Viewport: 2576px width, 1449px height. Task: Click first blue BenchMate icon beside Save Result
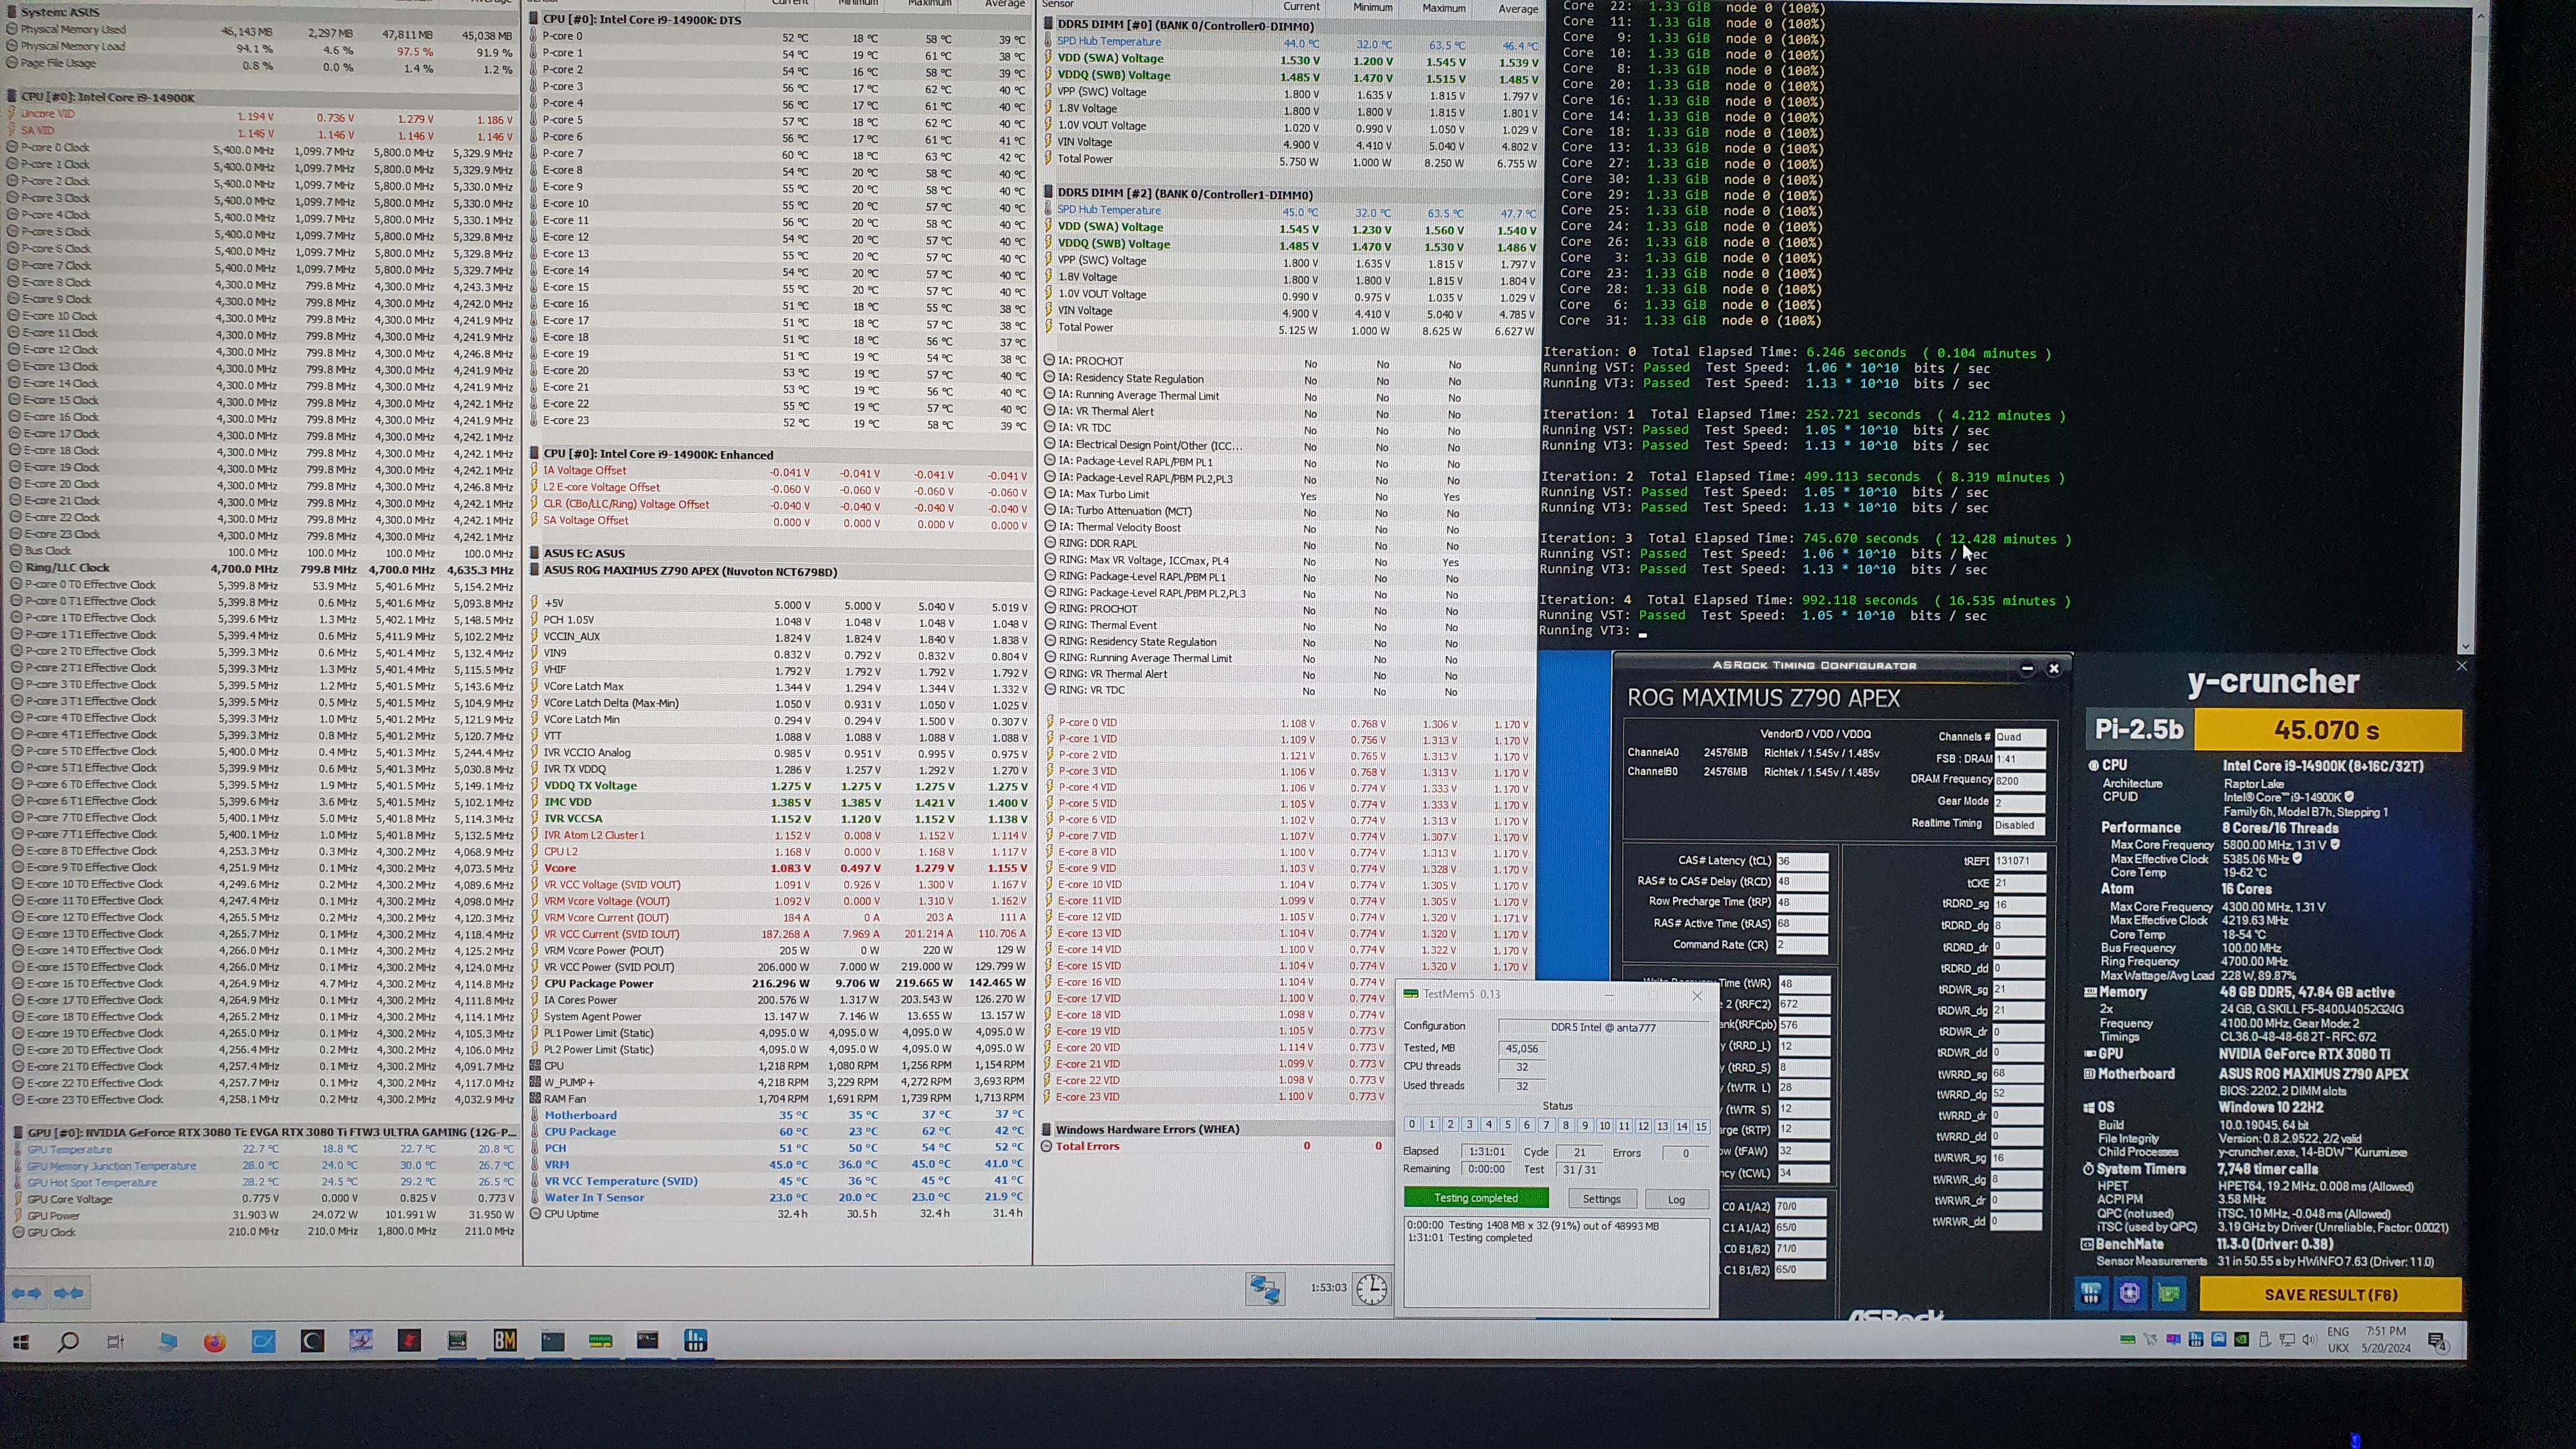(2090, 1294)
